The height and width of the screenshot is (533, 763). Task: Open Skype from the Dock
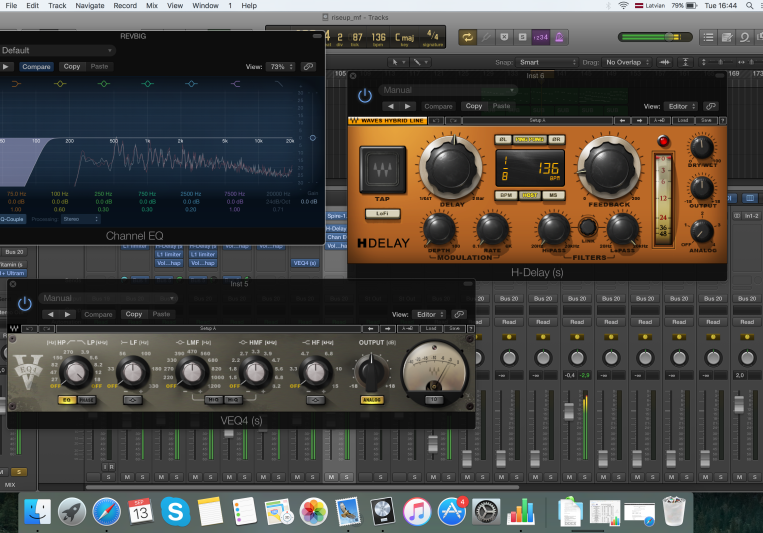point(175,511)
